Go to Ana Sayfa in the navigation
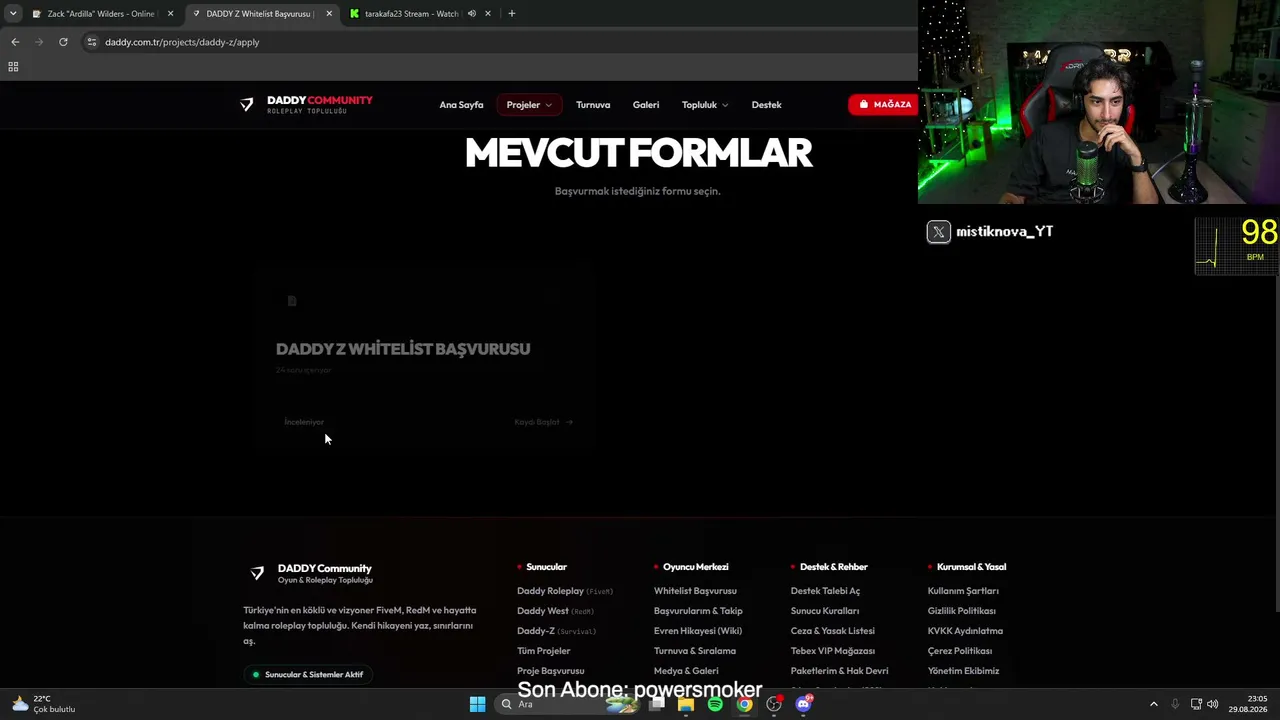The width and height of the screenshot is (1280, 720). (461, 105)
